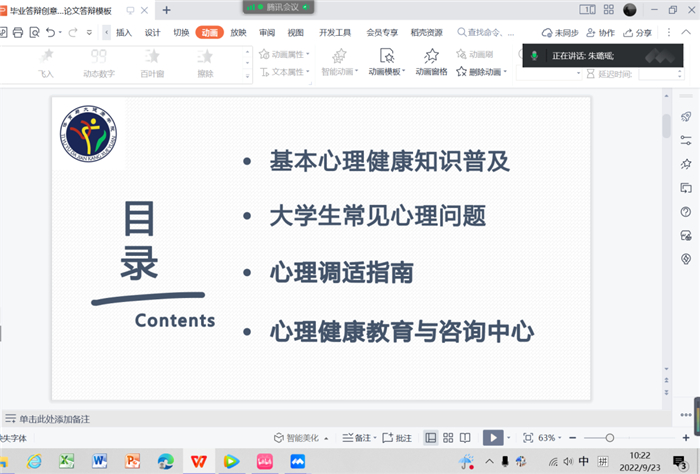
Task: Click the rocket icon in right sidebar
Action: click(x=686, y=117)
